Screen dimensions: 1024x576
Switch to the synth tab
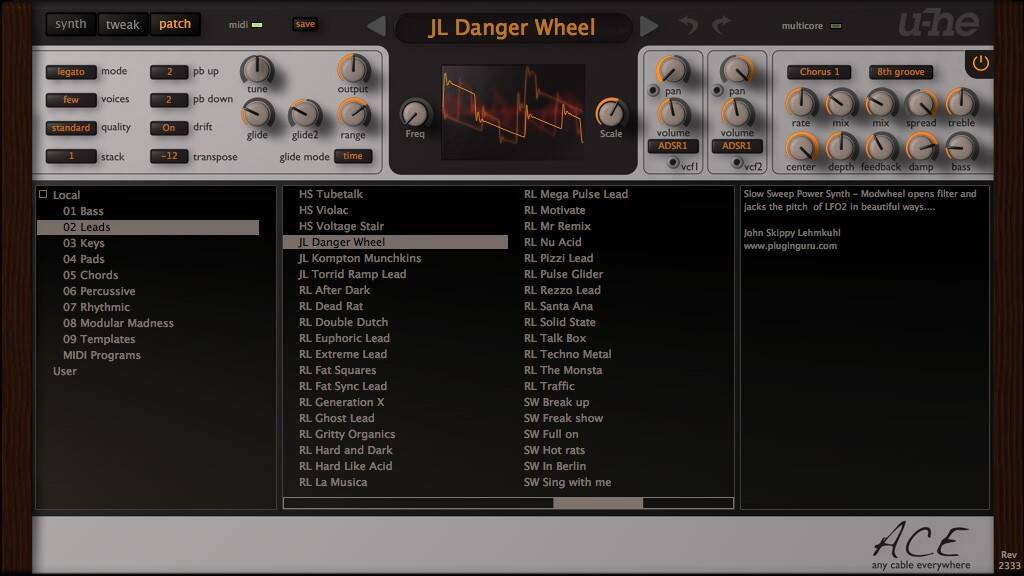click(71, 24)
